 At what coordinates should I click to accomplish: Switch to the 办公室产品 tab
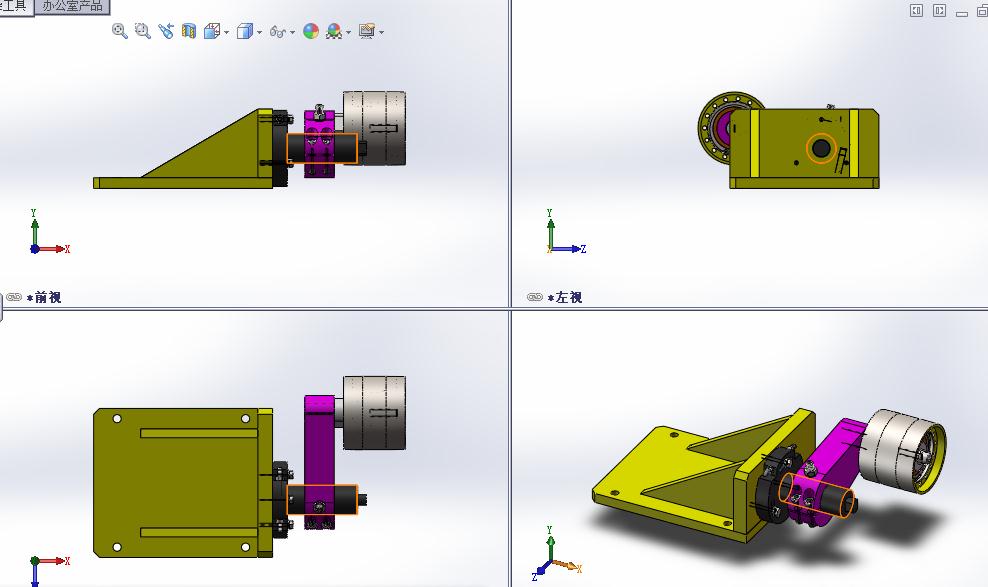coord(72,6)
